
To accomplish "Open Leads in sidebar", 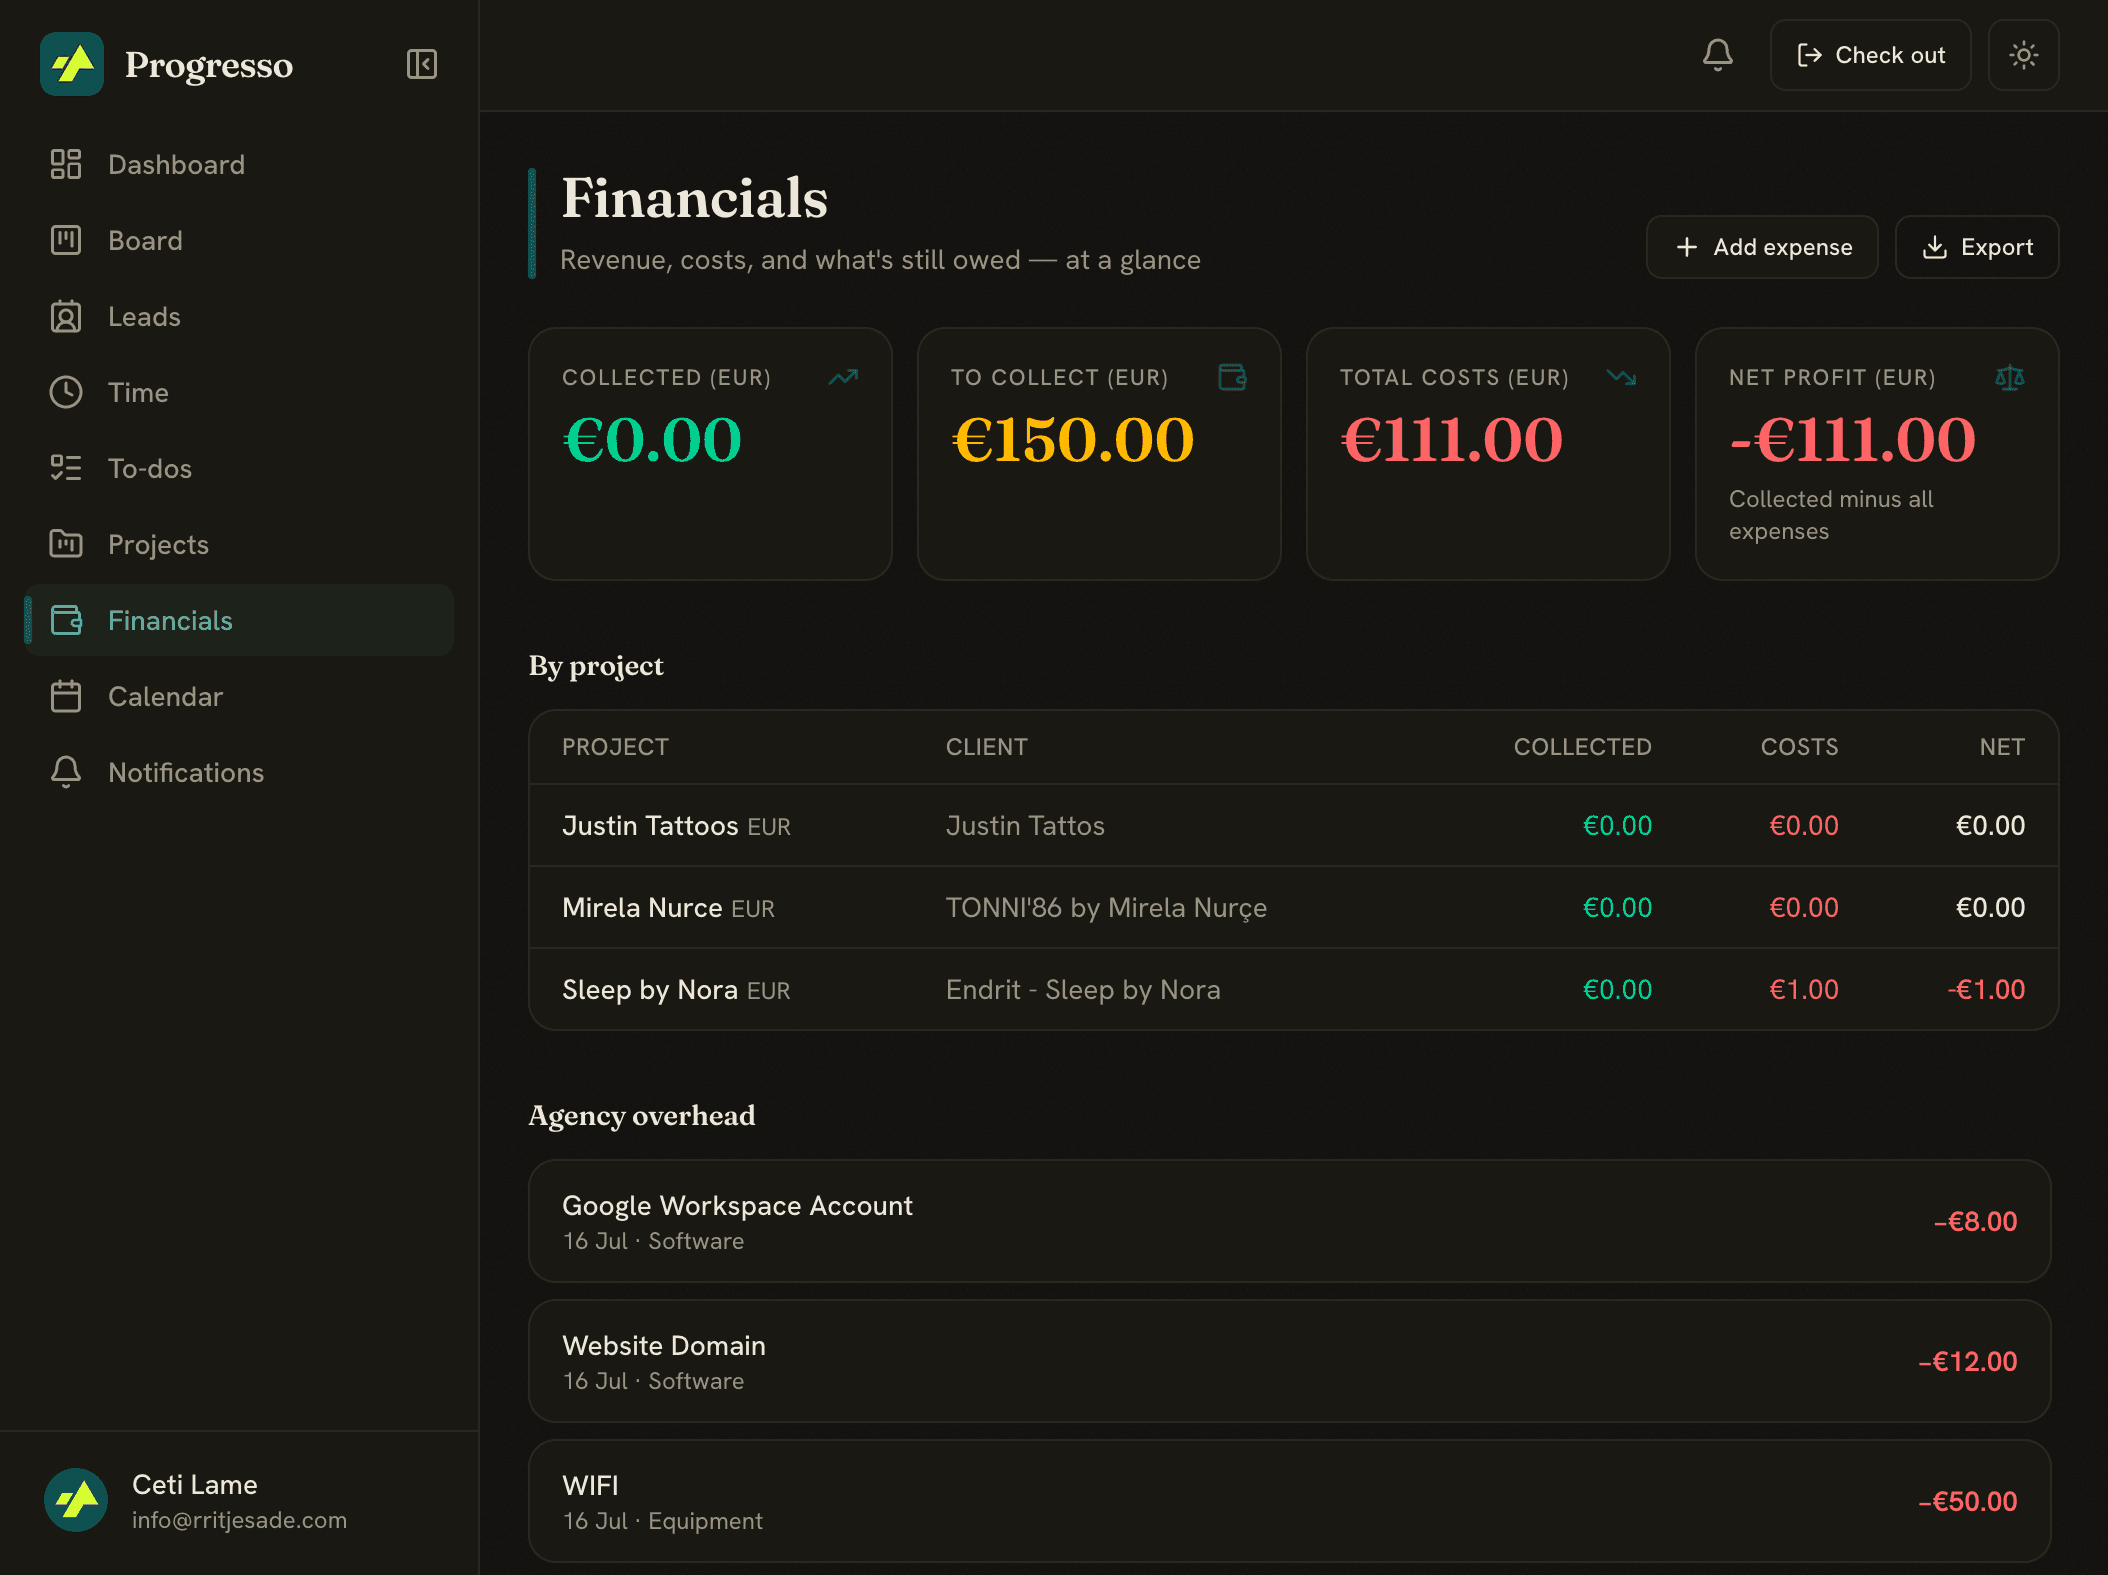I will pos(239,316).
